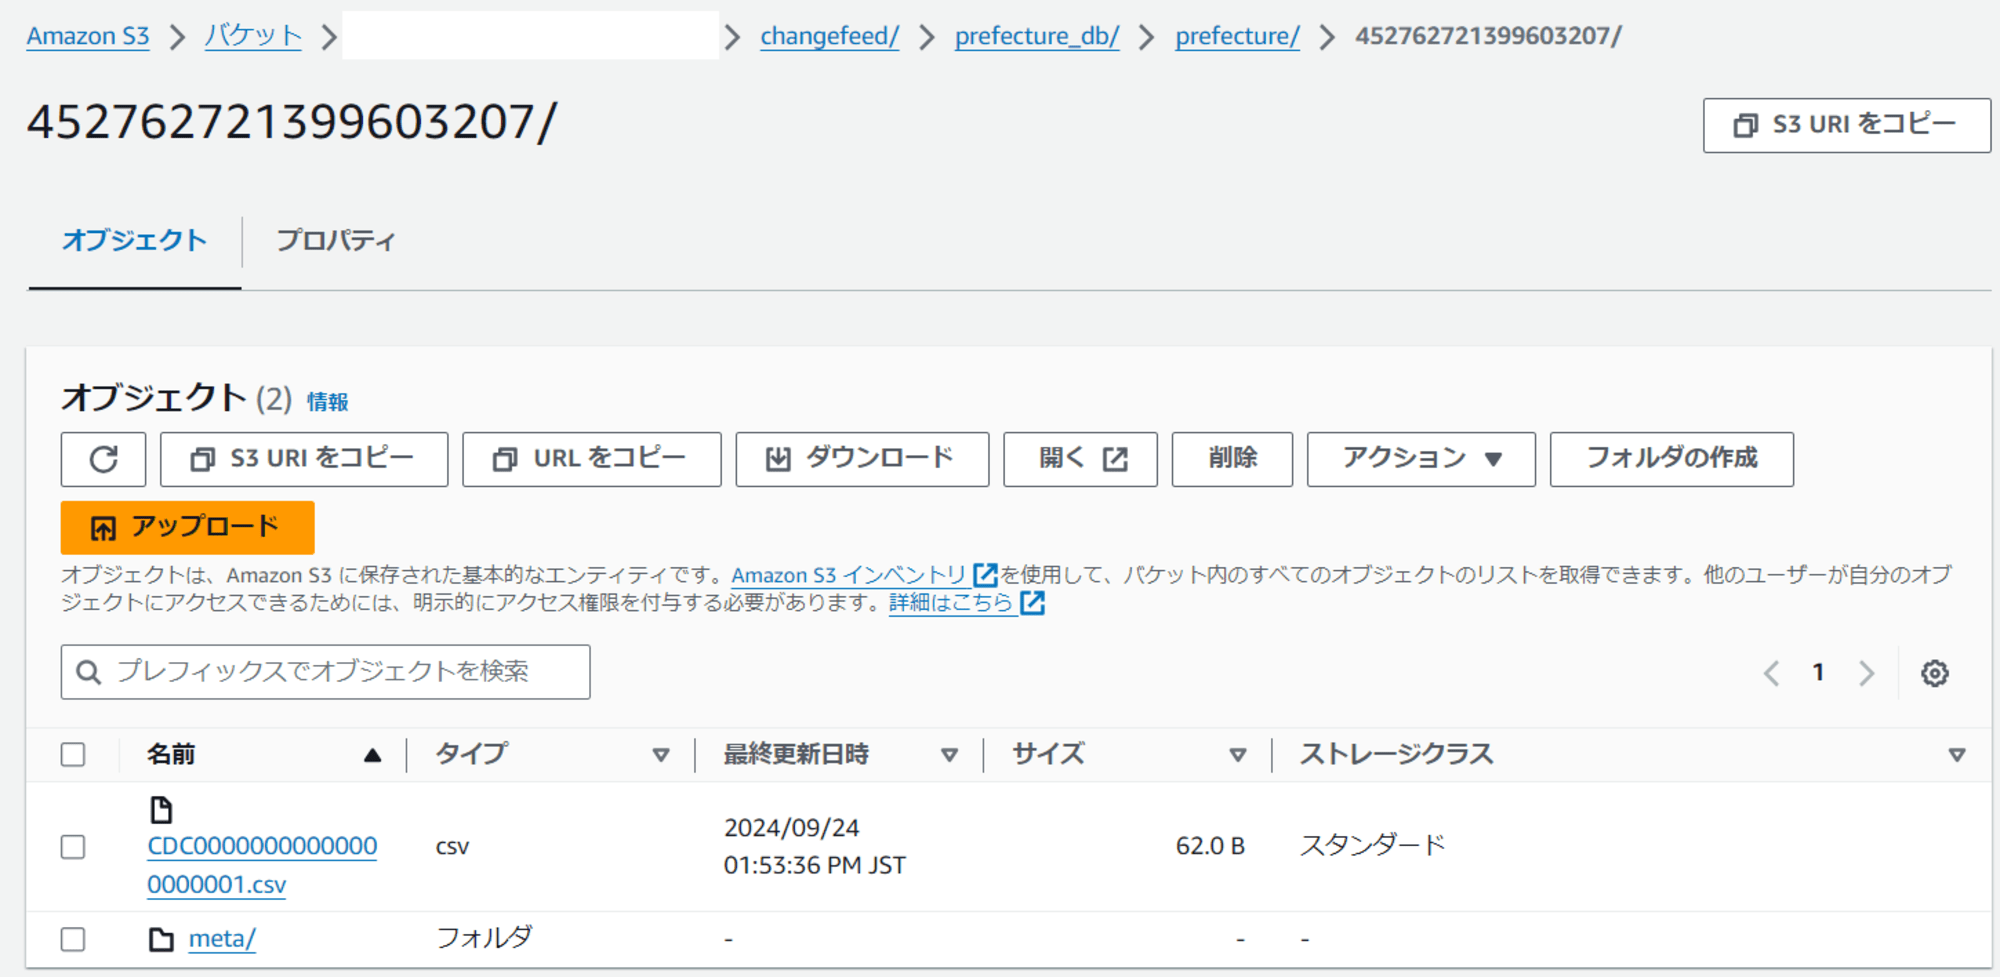Image resolution: width=2000 pixels, height=977 pixels.
Task: Click the meta folder icon
Action: [161, 939]
